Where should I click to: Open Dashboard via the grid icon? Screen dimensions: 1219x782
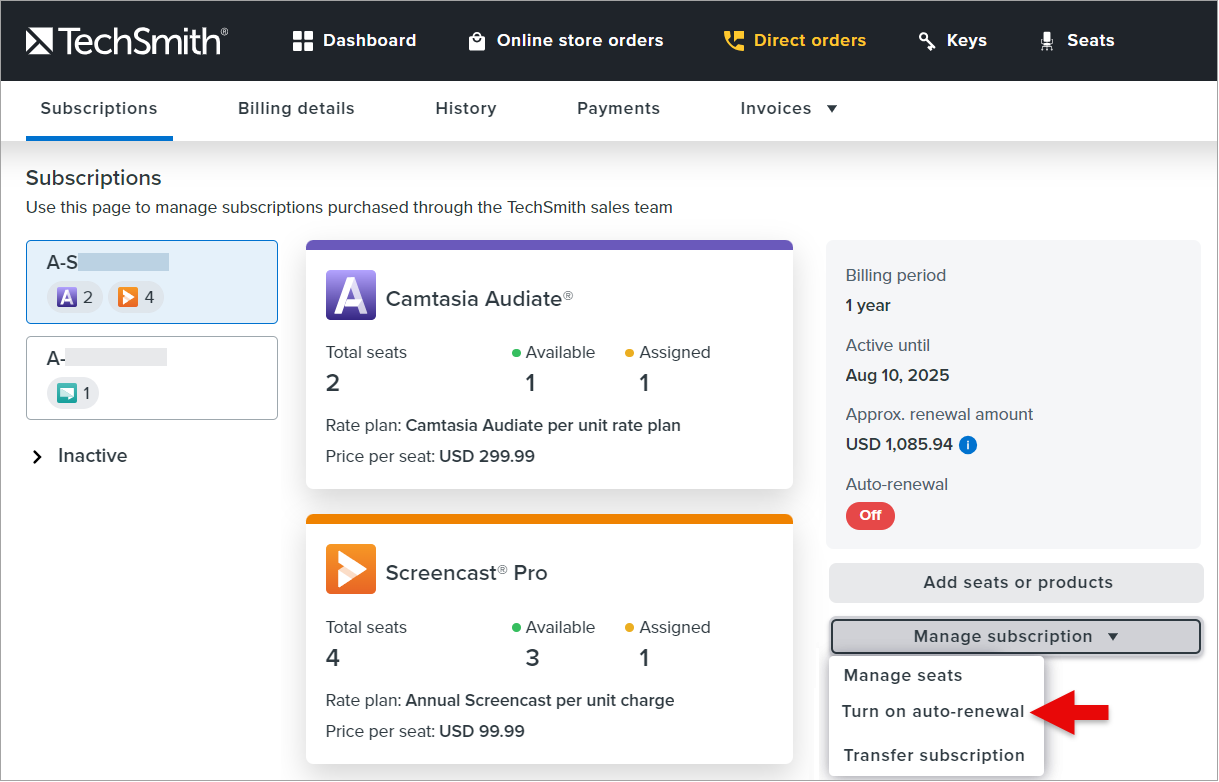click(303, 41)
